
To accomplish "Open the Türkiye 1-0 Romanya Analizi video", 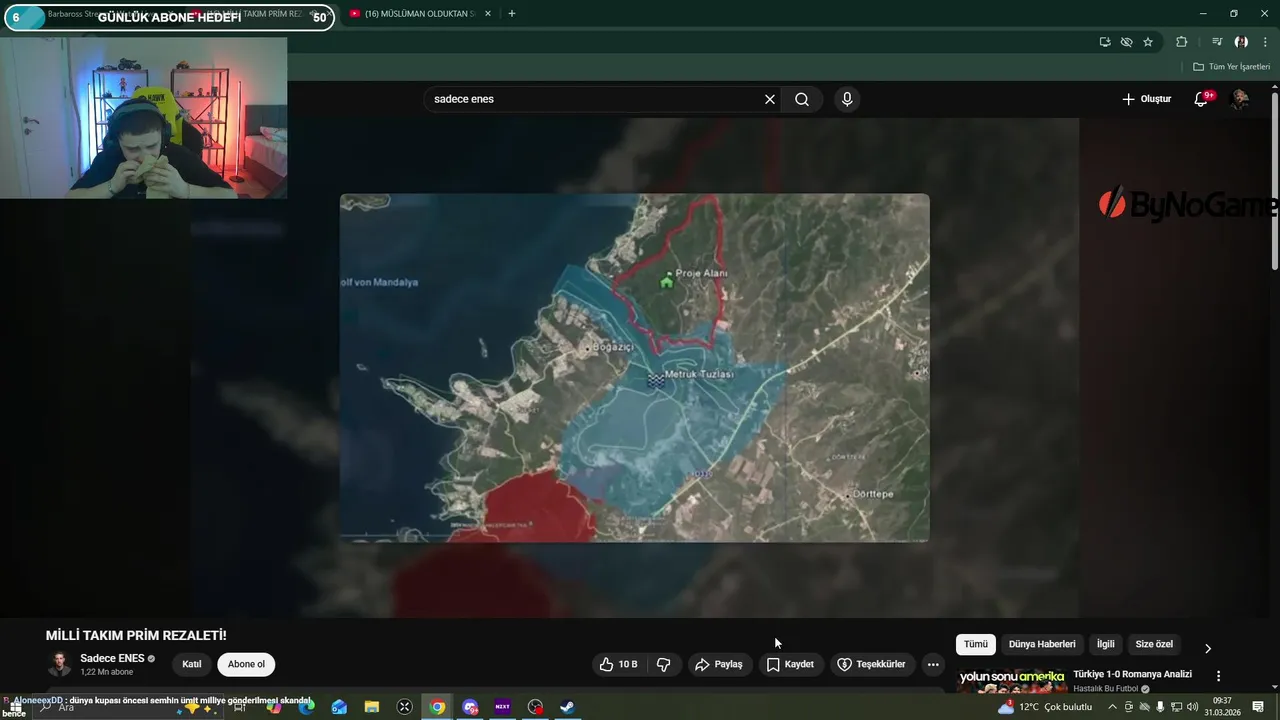I will [1132, 674].
